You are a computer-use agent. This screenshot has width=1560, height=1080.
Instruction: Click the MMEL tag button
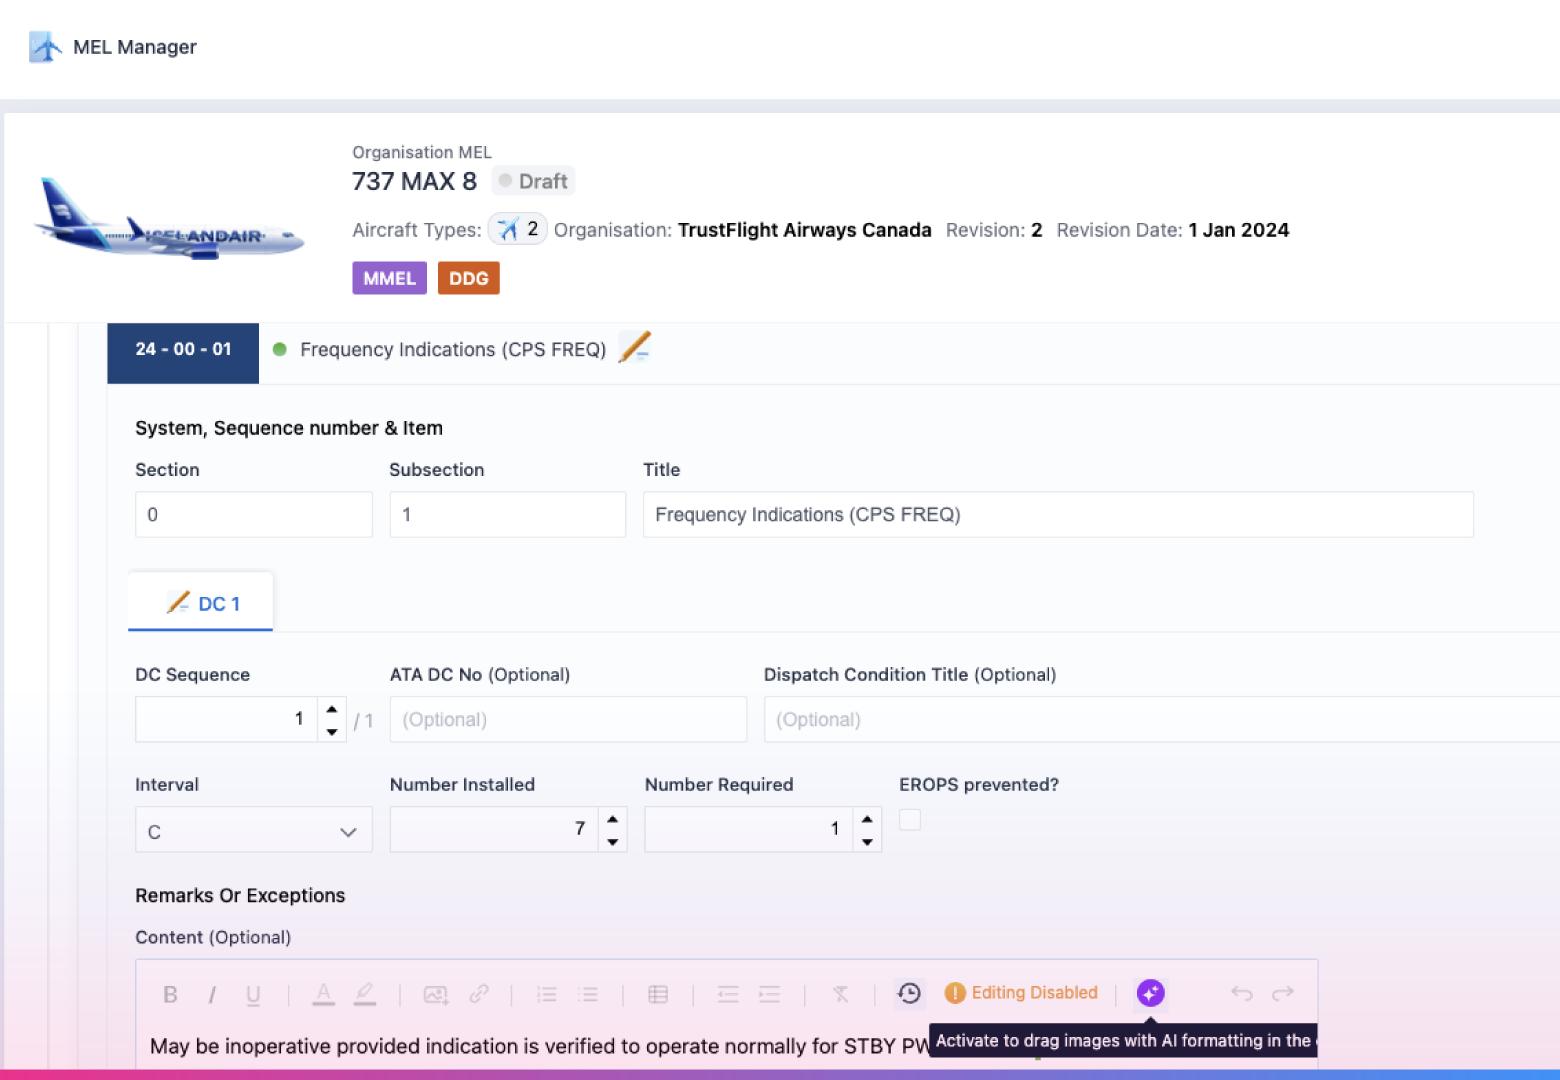pyautogui.click(x=389, y=278)
